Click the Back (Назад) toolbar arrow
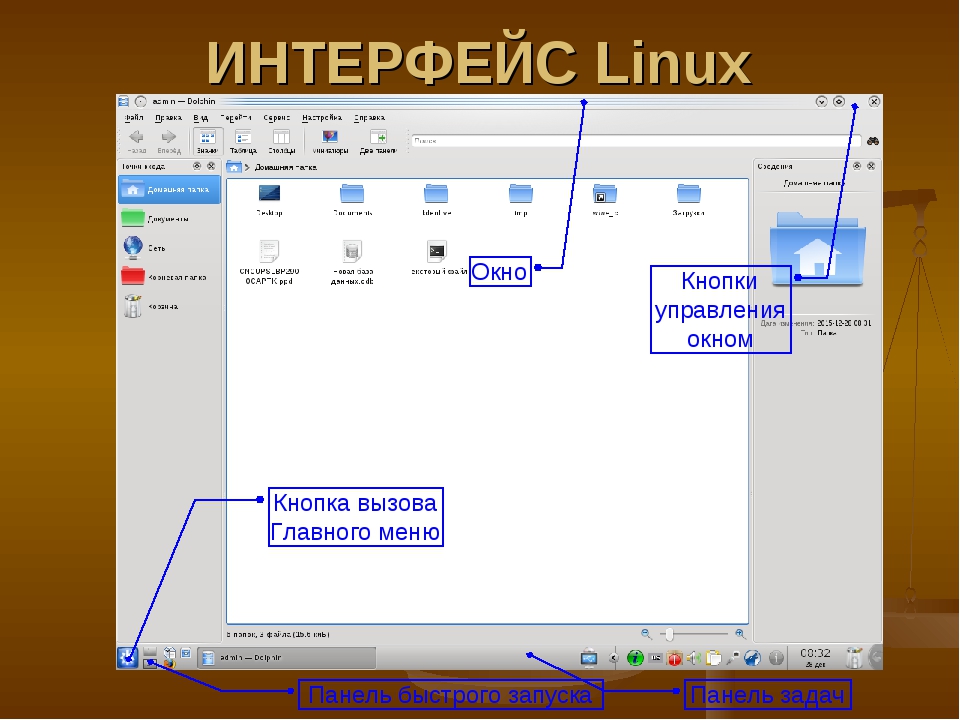 [136, 141]
